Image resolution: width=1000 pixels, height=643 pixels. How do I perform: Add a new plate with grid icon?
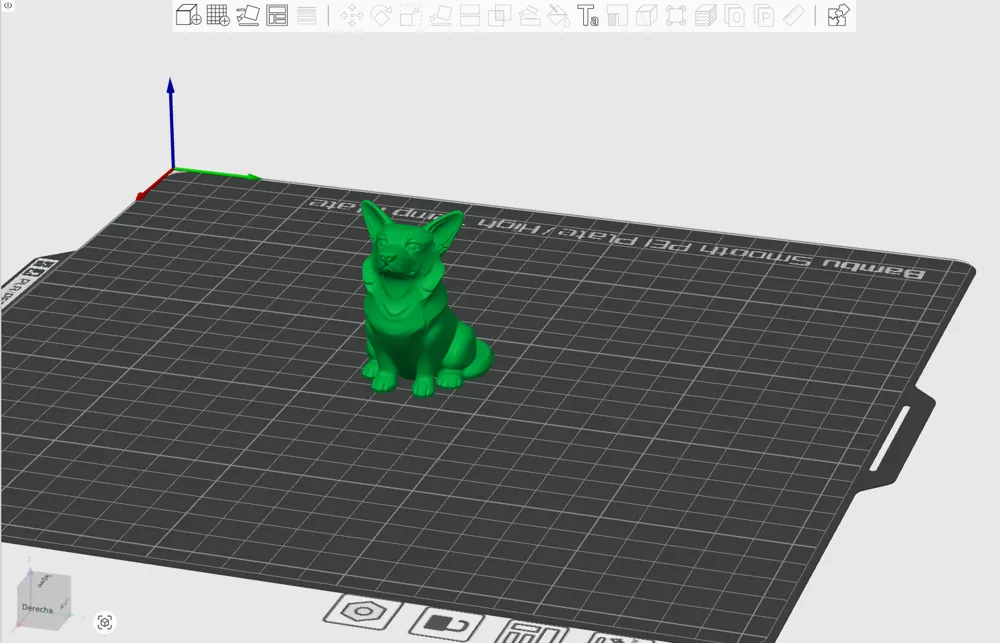218,15
